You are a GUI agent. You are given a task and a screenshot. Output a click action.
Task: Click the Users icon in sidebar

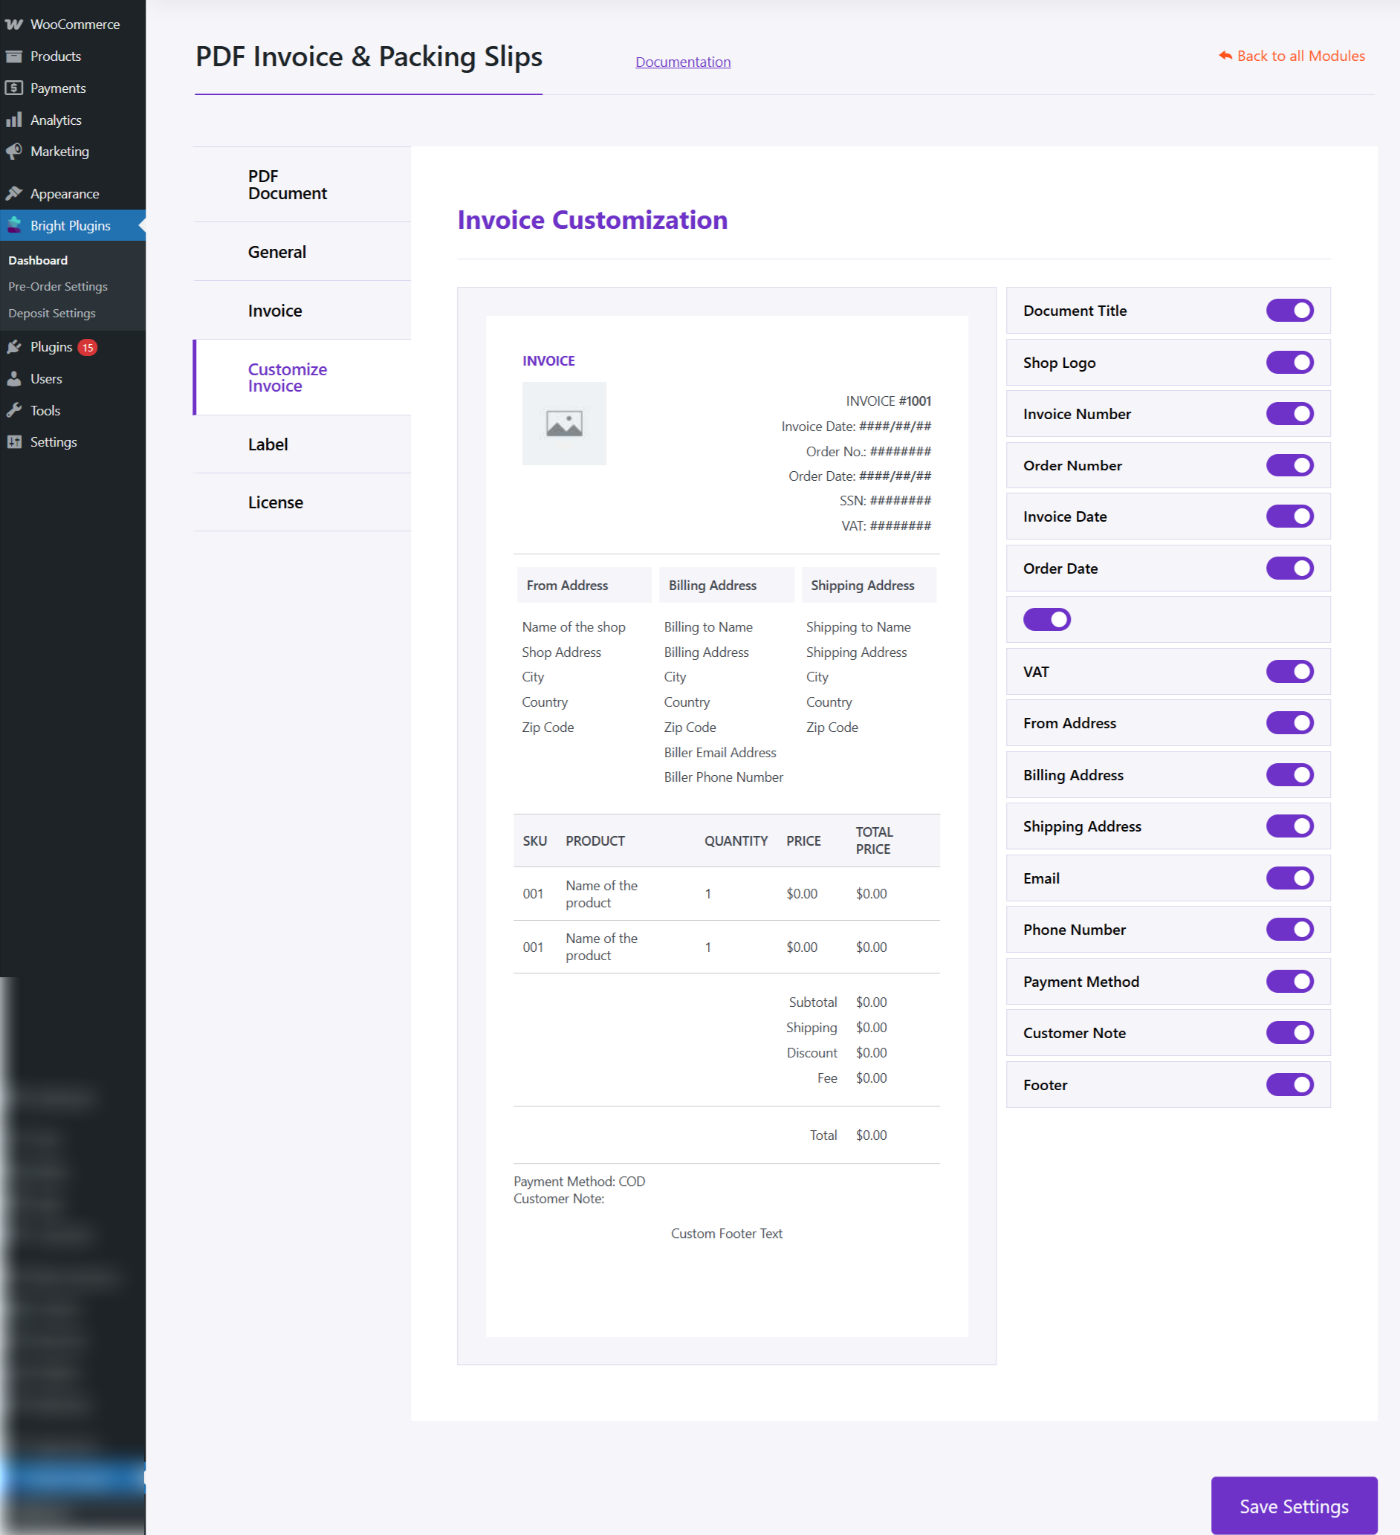(x=14, y=378)
